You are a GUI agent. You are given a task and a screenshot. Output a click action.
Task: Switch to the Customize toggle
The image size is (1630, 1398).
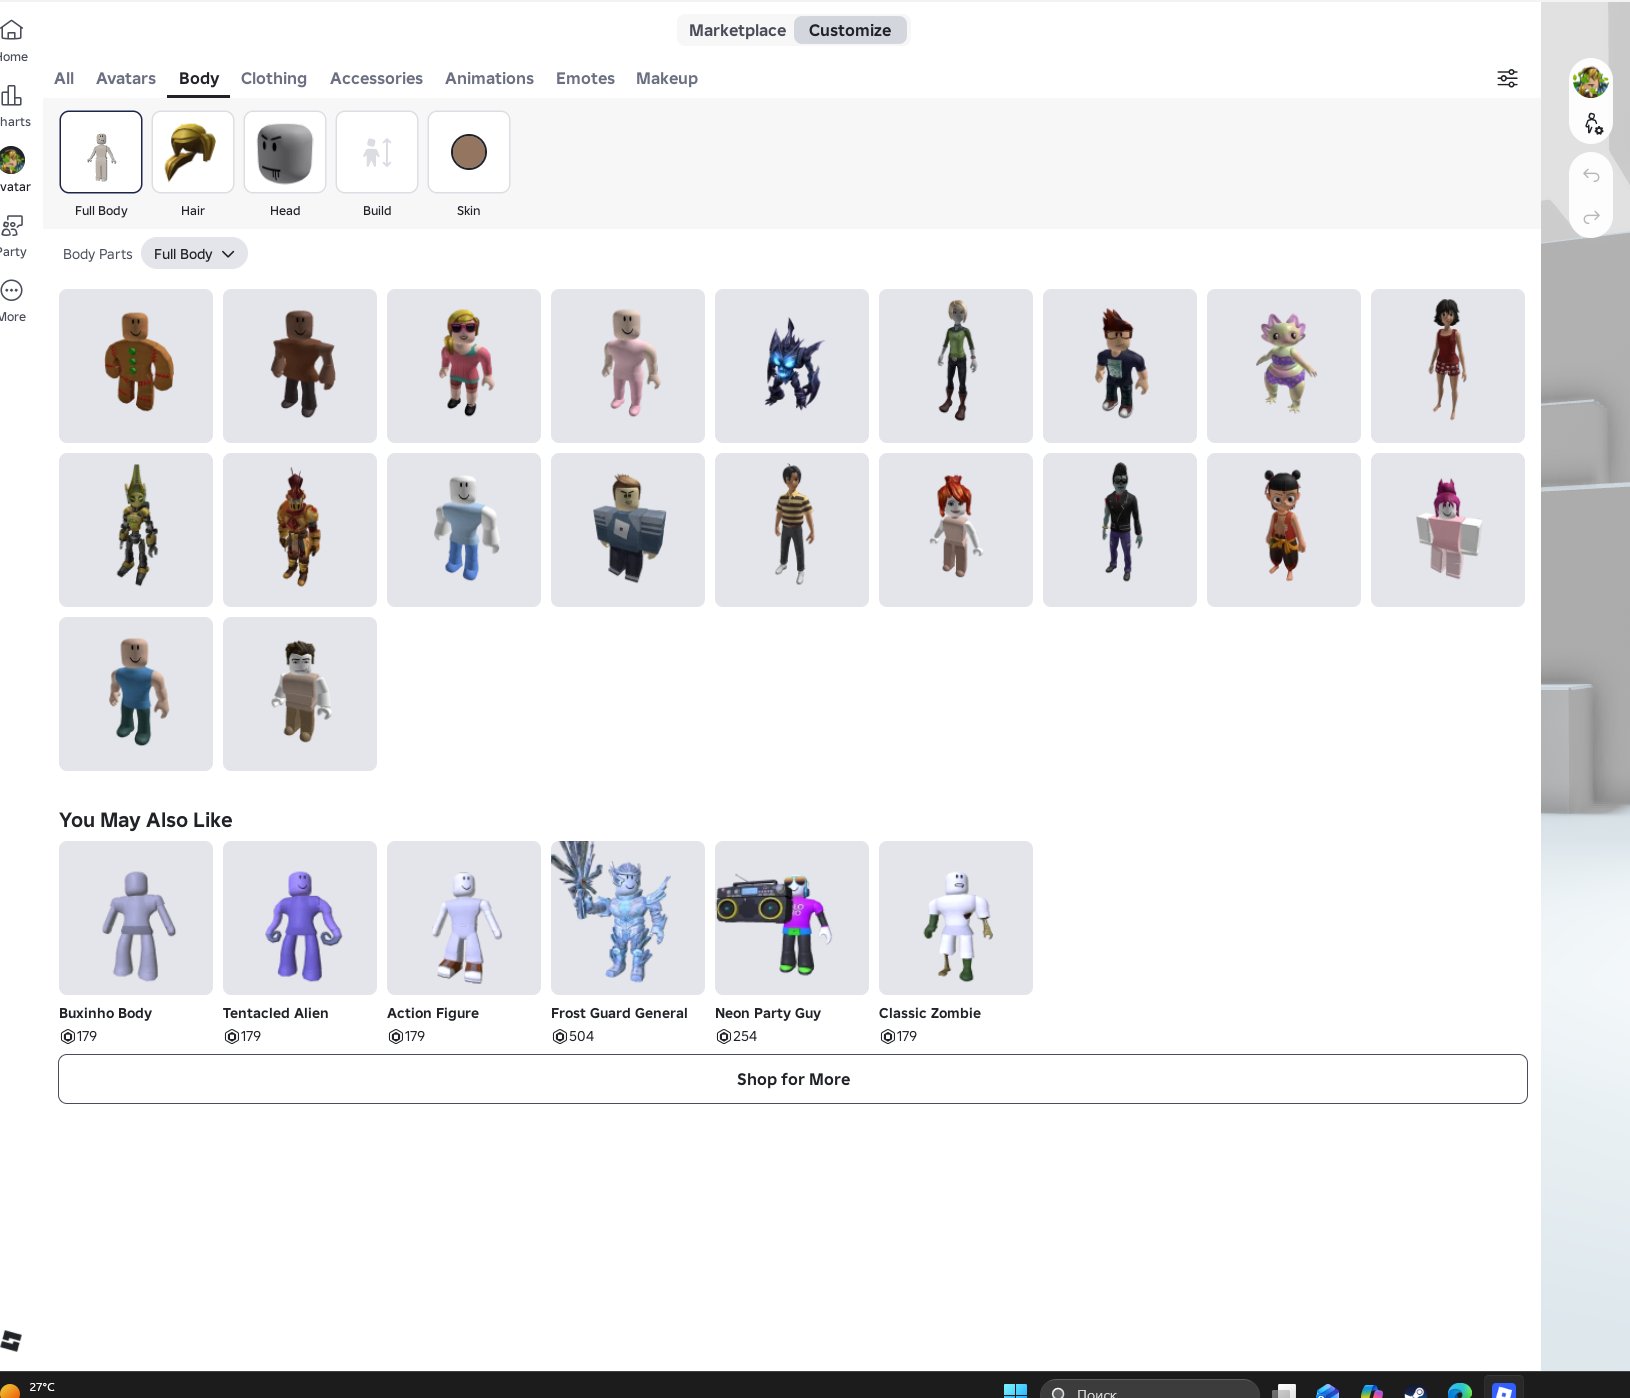850,30
